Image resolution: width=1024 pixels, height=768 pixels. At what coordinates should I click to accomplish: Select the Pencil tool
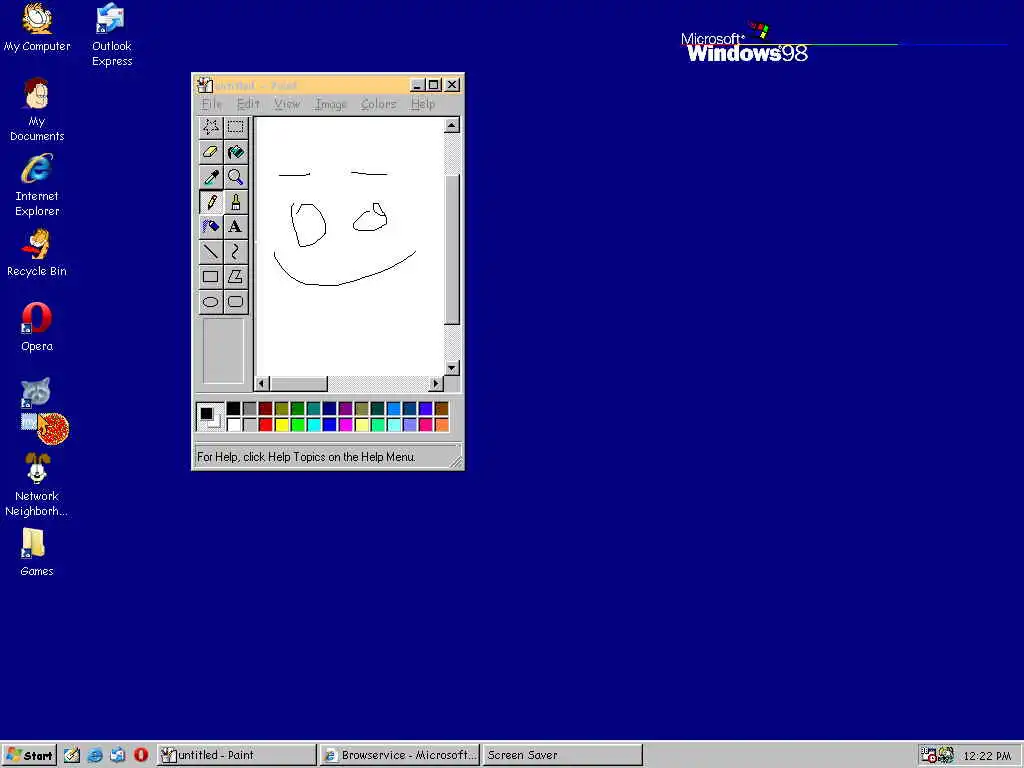click(x=210, y=202)
